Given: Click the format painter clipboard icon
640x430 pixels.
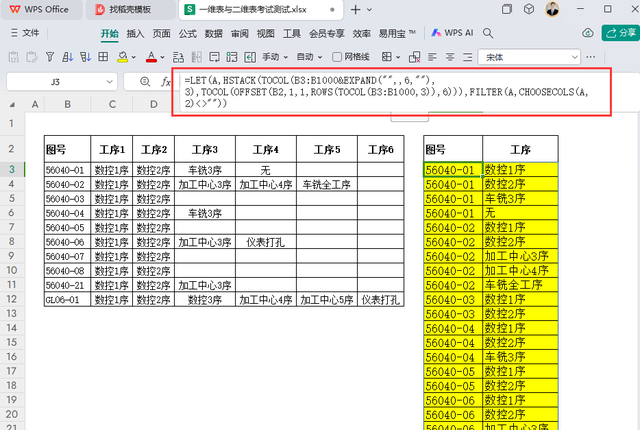Looking at the screenshot, I should (31, 57).
